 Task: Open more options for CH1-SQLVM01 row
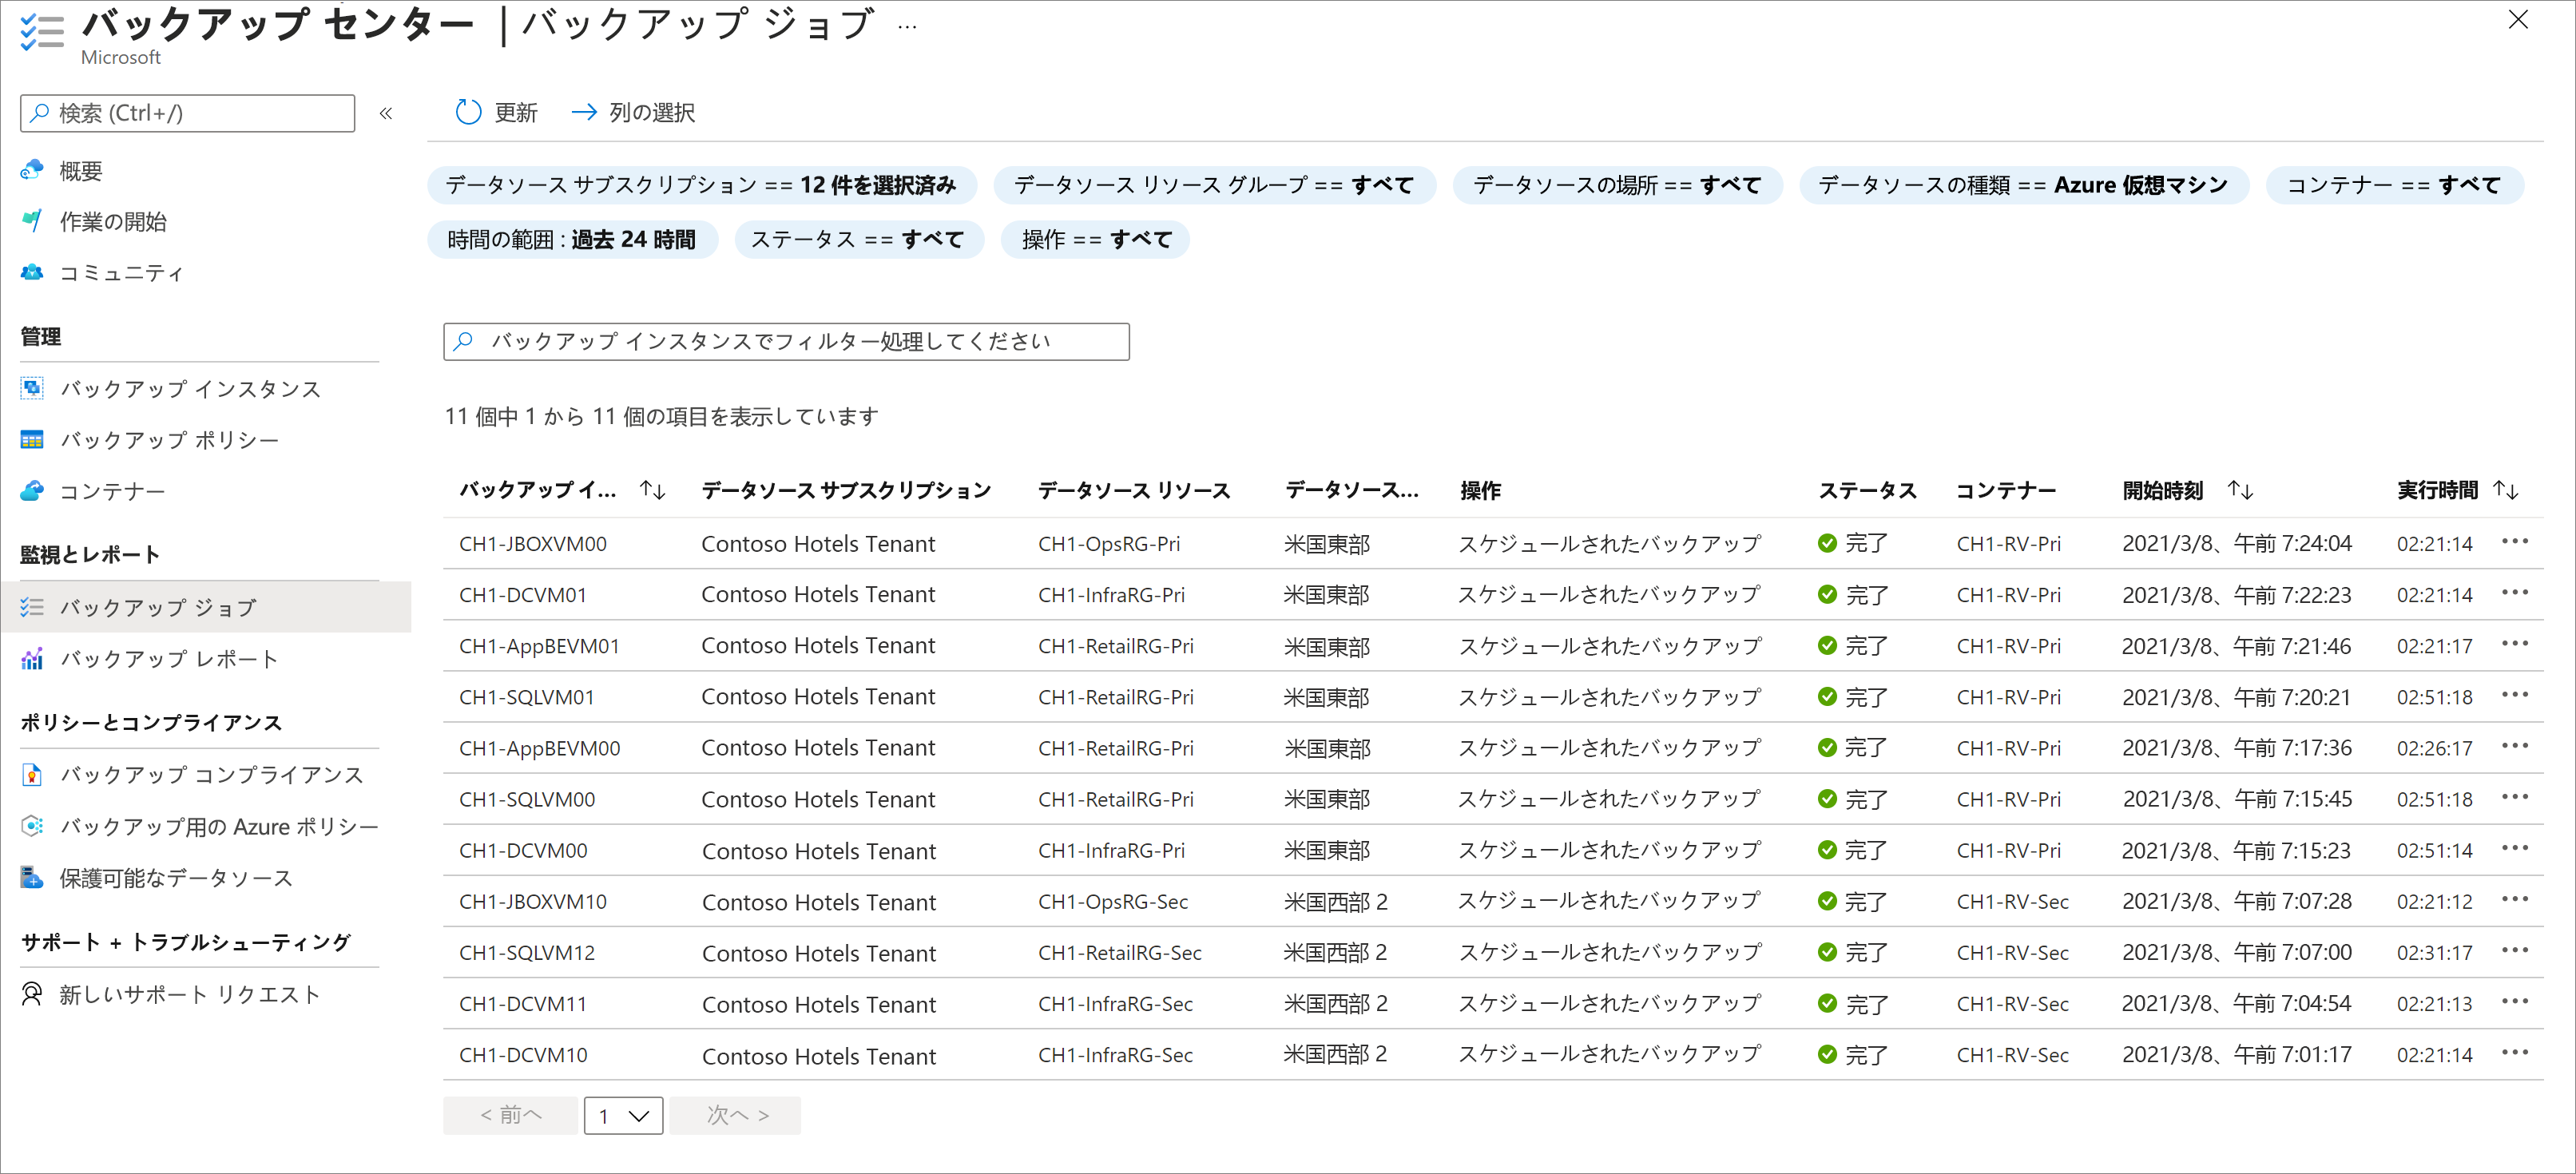[2514, 695]
